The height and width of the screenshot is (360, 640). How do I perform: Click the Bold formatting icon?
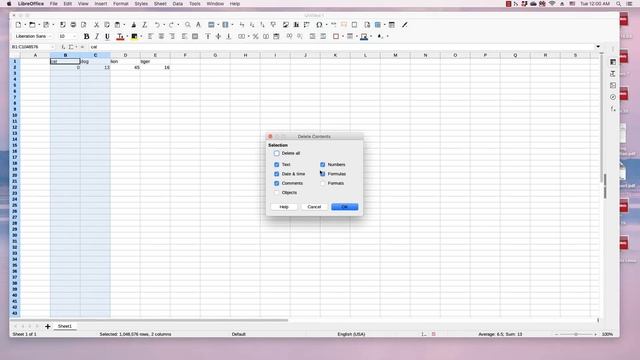click(x=87, y=36)
